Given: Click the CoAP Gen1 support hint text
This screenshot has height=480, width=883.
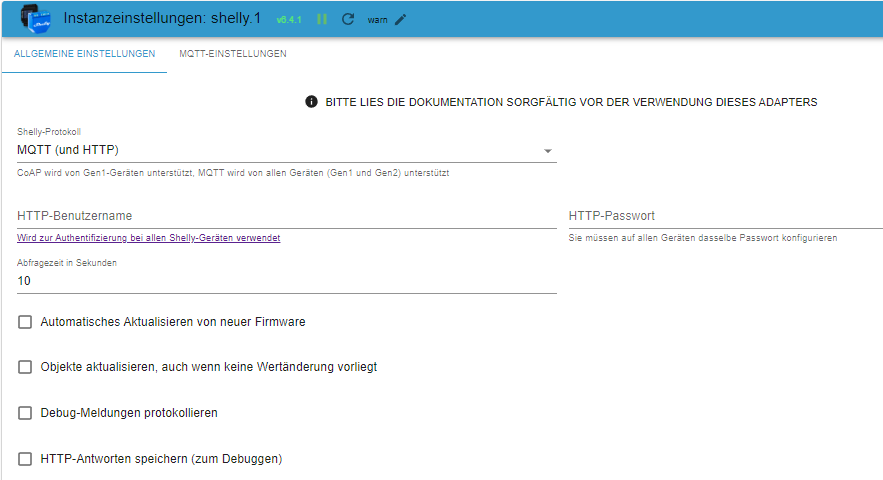Looking at the screenshot, I should 233,173.
